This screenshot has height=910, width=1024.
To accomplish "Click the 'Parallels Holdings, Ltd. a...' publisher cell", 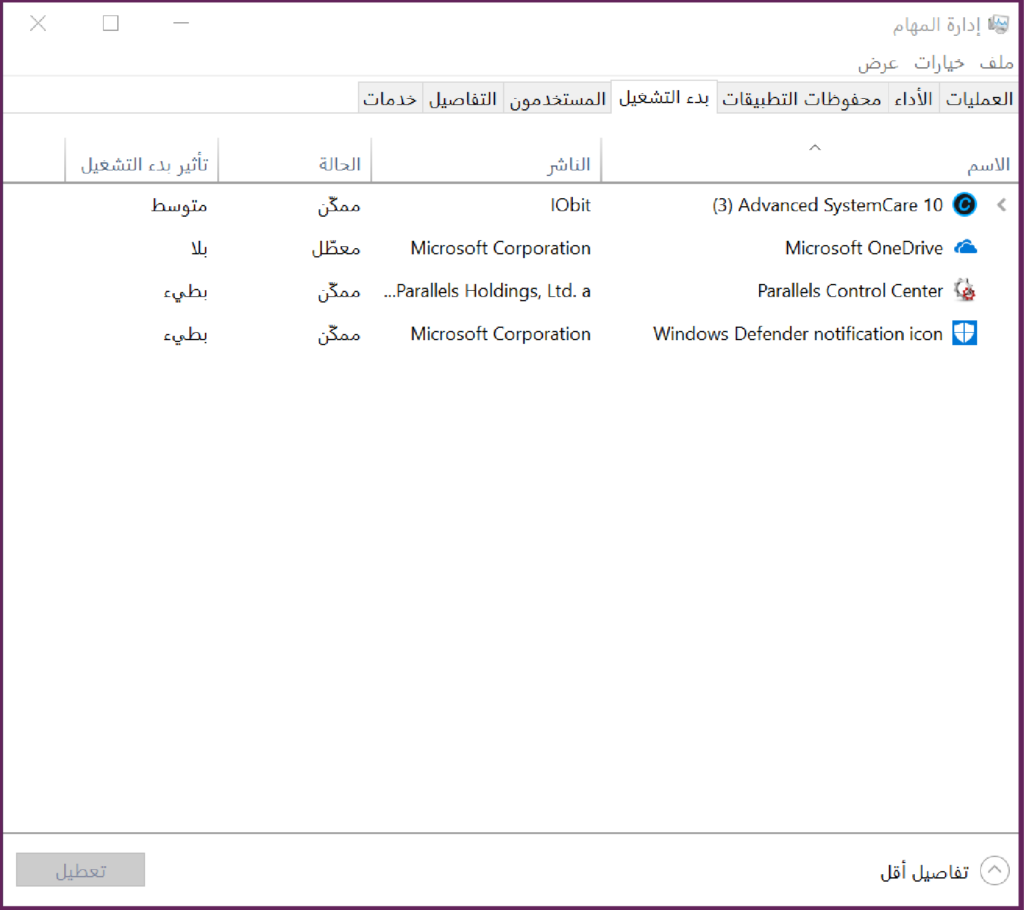I will tap(487, 291).
